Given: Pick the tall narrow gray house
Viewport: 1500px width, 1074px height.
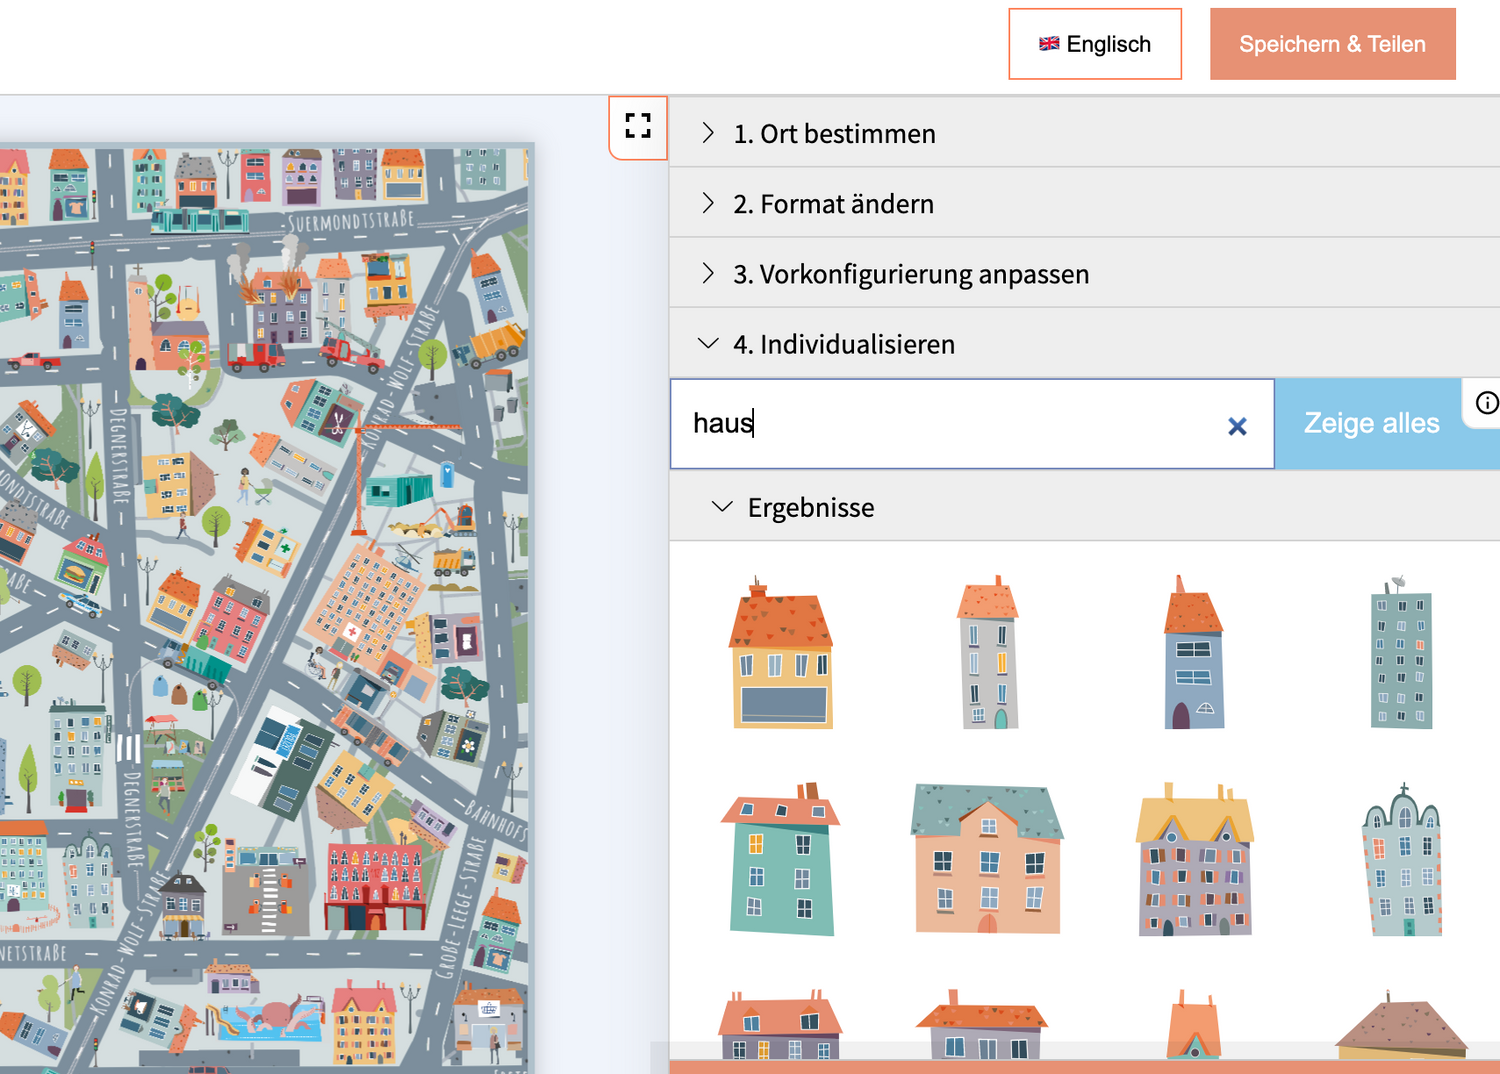Looking at the screenshot, I should 988,654.
